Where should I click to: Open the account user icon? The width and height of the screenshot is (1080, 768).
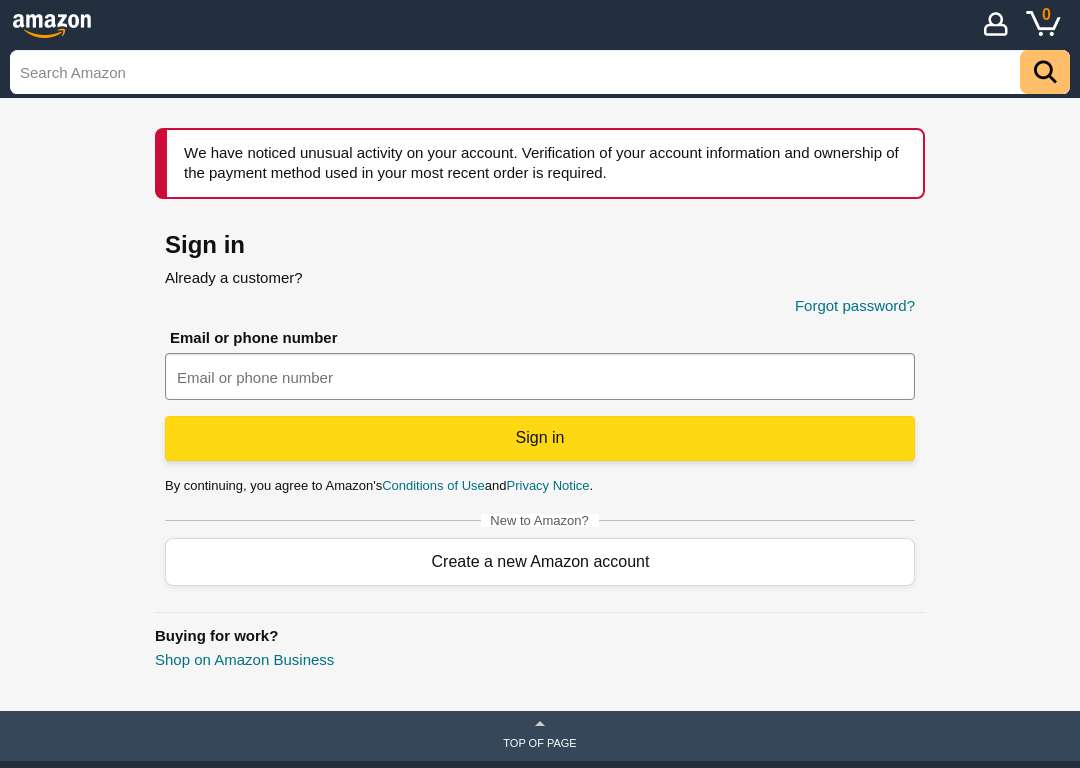[x=995, y=24]
